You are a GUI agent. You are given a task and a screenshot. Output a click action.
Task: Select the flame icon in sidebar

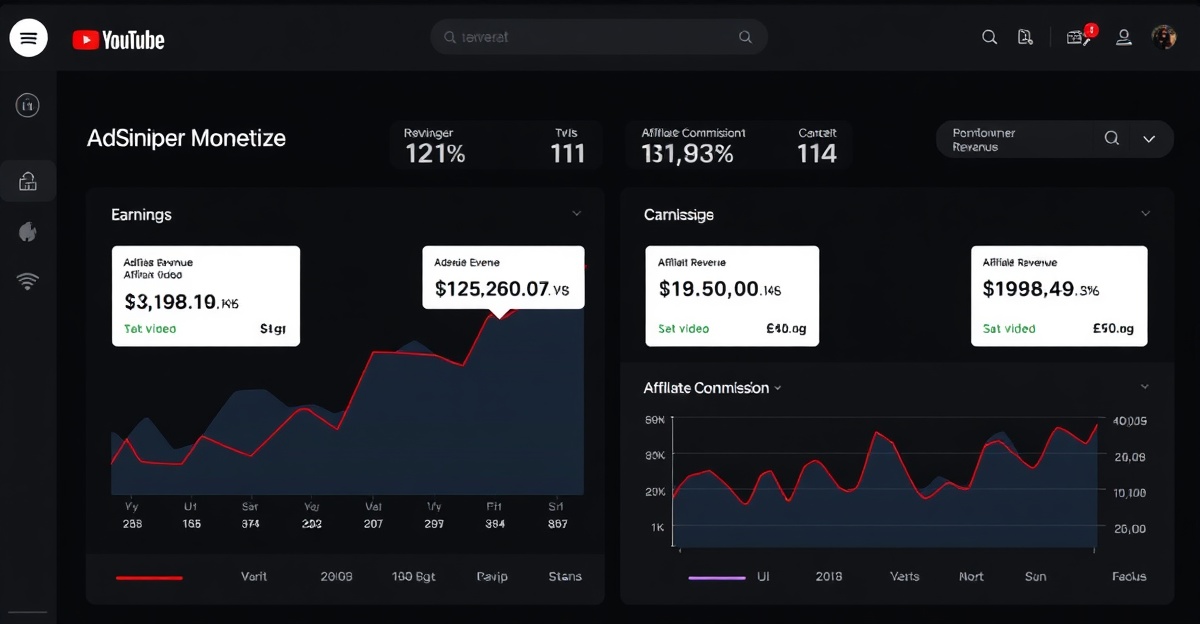(28, 232)
